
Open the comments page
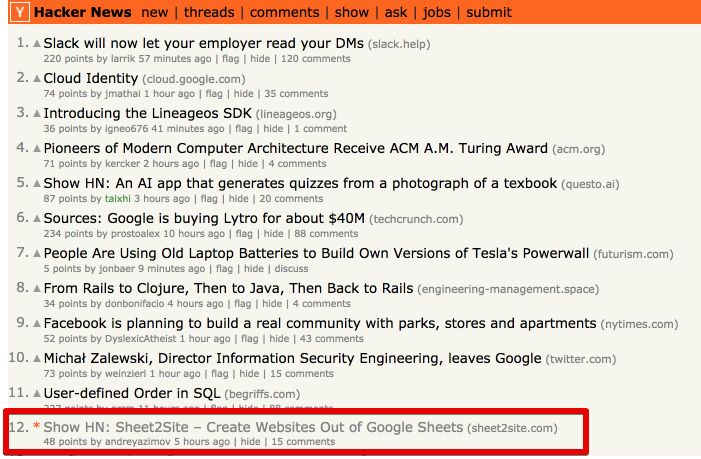[284, 12]
